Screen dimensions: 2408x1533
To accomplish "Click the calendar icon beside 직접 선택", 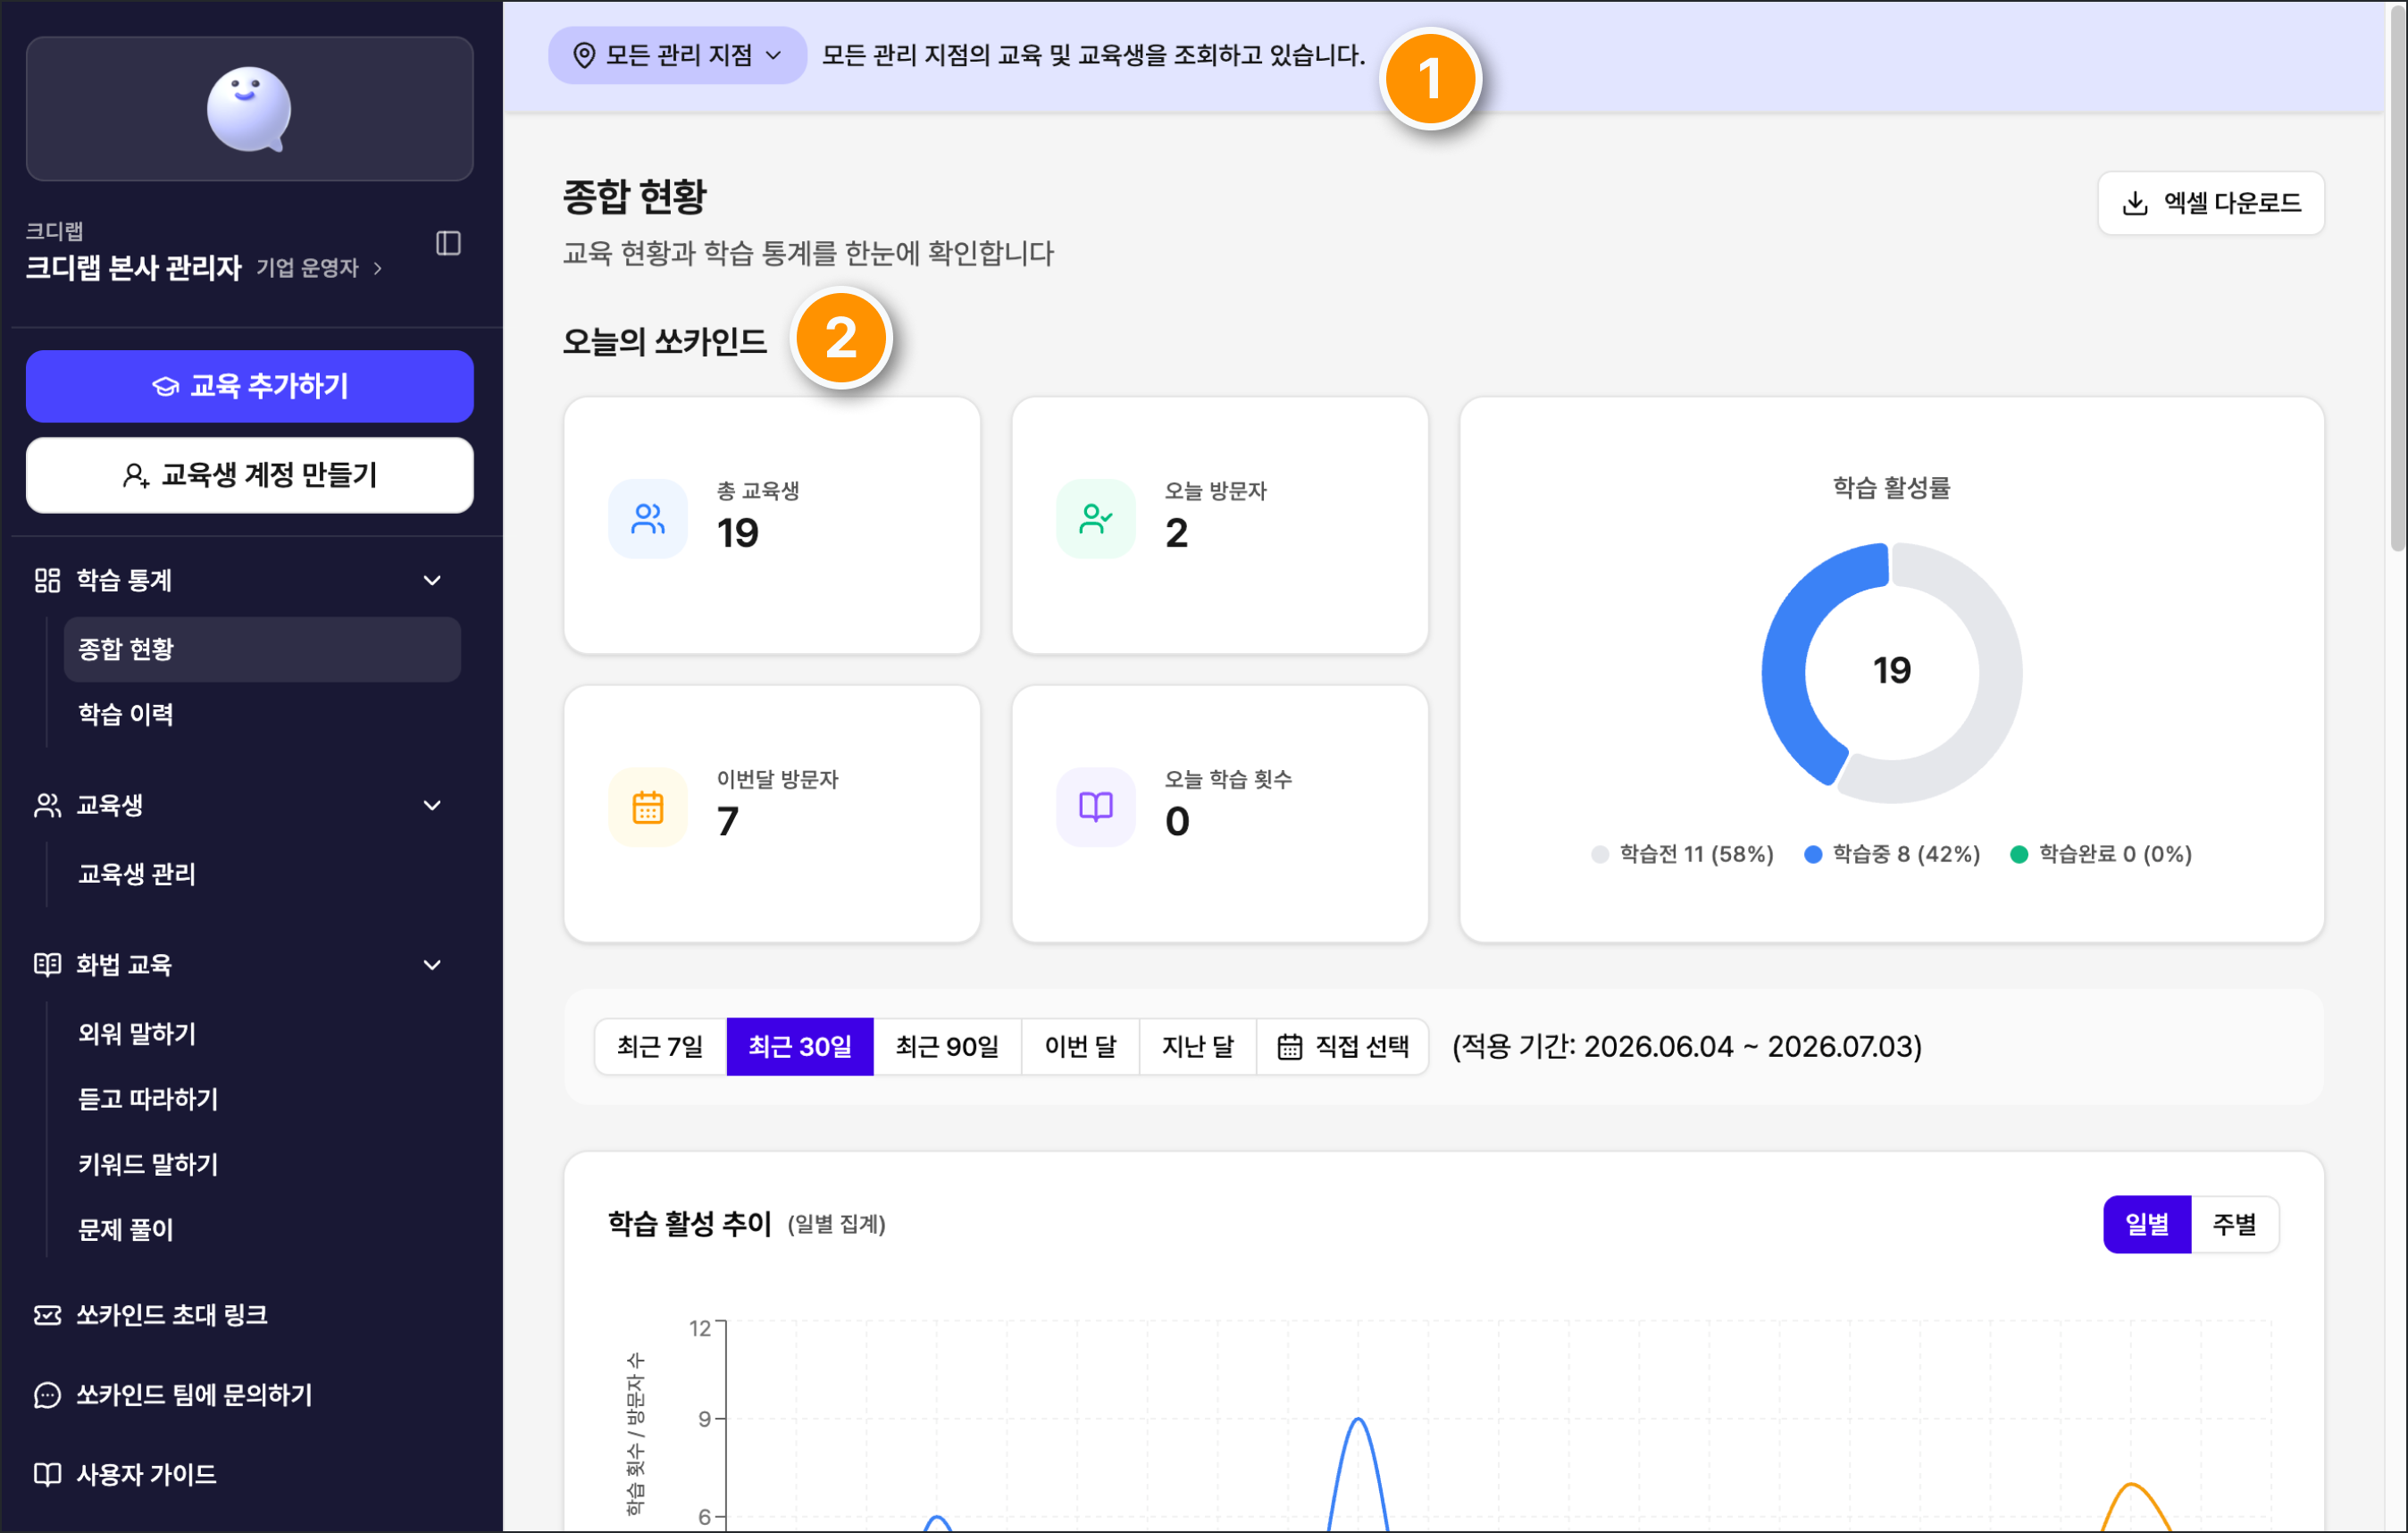I will 1290,1046.
